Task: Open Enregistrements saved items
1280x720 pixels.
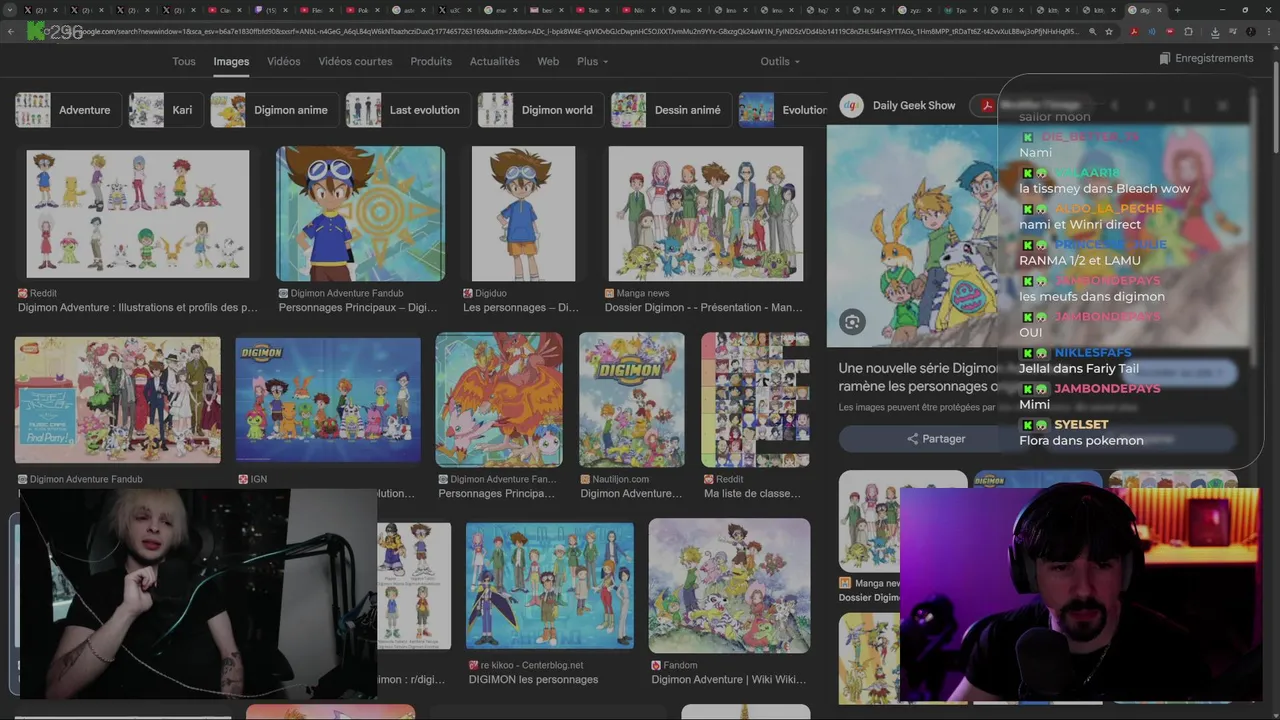Action: 1206,58
